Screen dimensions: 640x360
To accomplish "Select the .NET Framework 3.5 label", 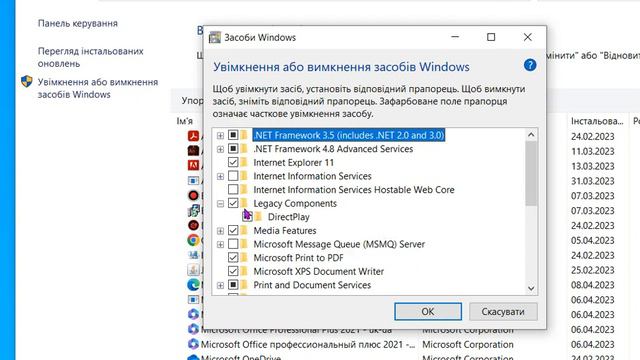I will [349, 135].
